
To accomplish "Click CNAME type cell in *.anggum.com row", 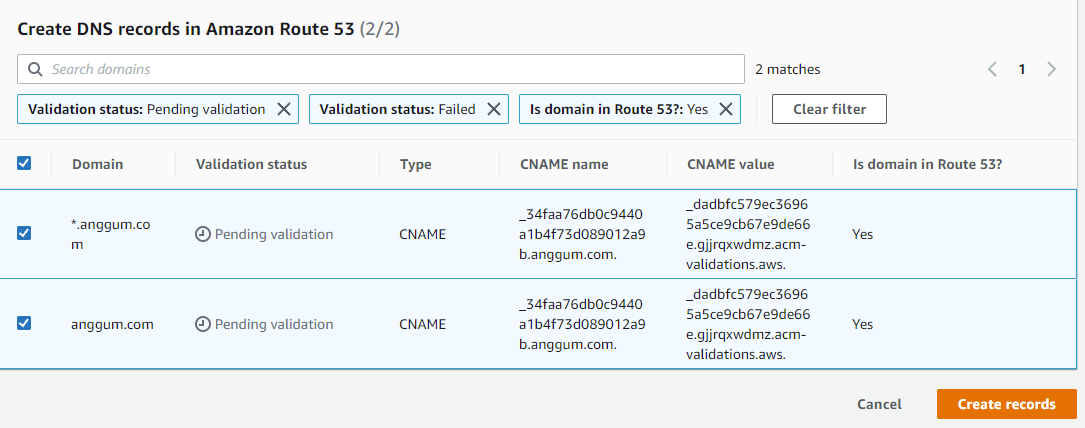I will click(x=422, y=234).
